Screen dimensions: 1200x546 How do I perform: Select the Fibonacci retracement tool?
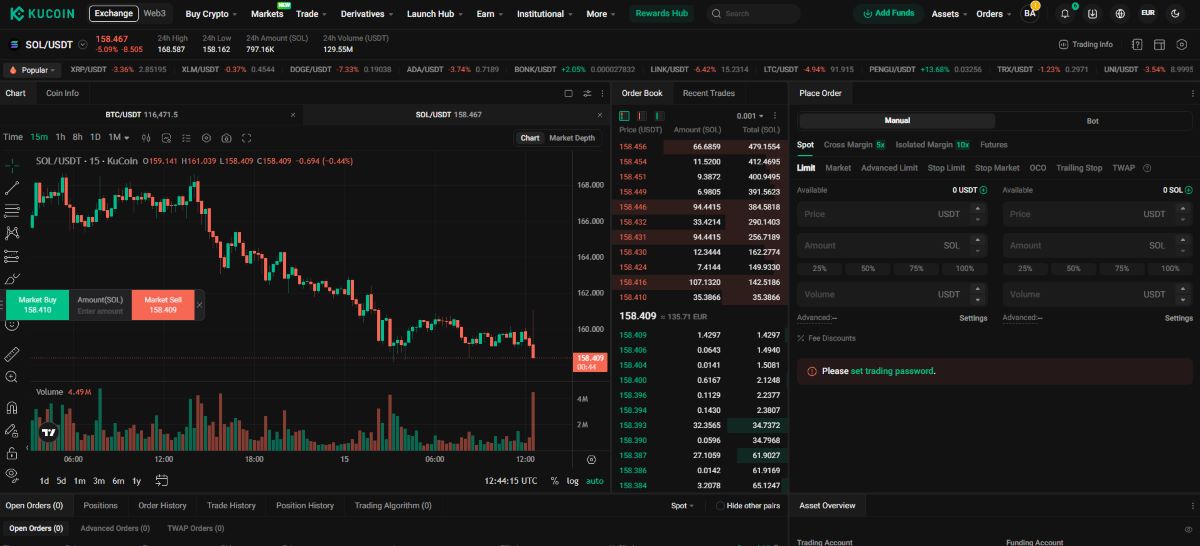click(12, 210)
